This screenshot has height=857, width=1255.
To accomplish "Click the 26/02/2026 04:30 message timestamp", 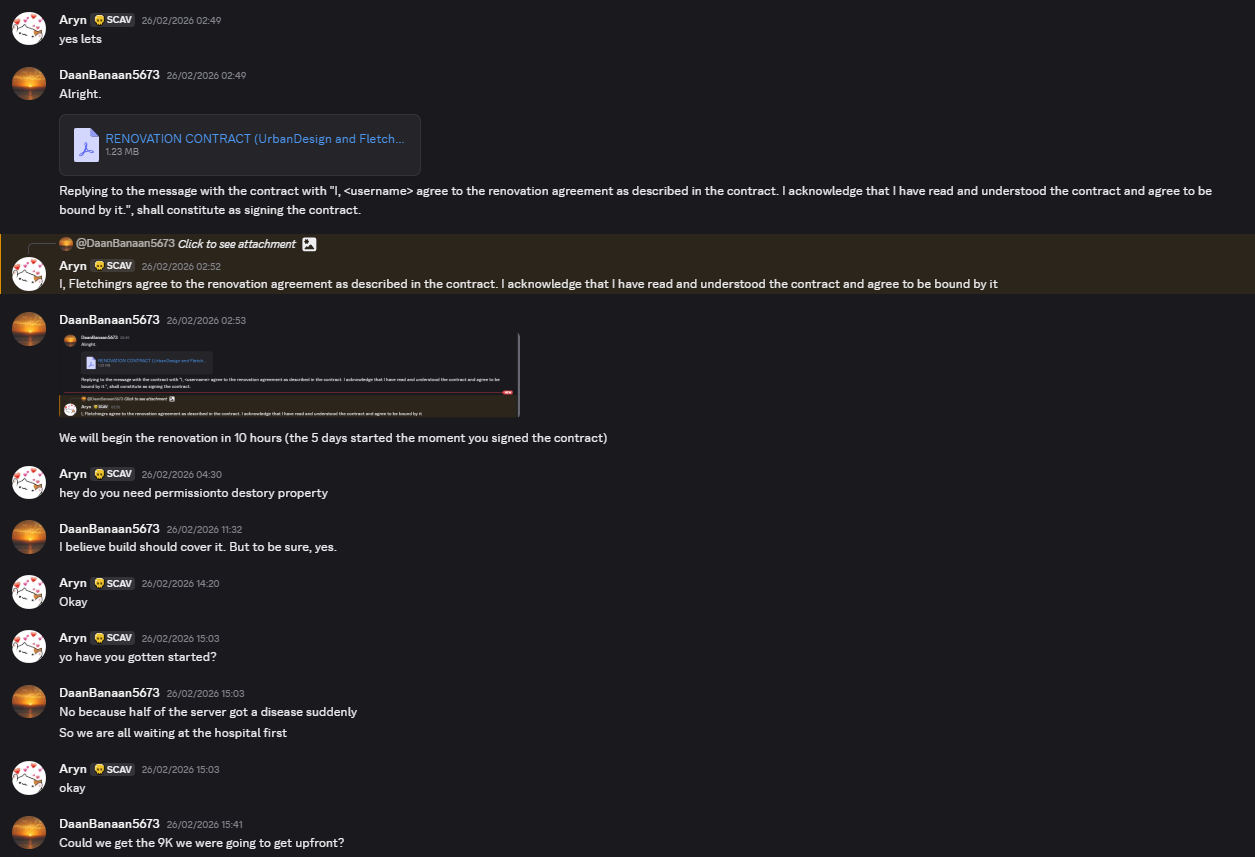I will 181,474.
